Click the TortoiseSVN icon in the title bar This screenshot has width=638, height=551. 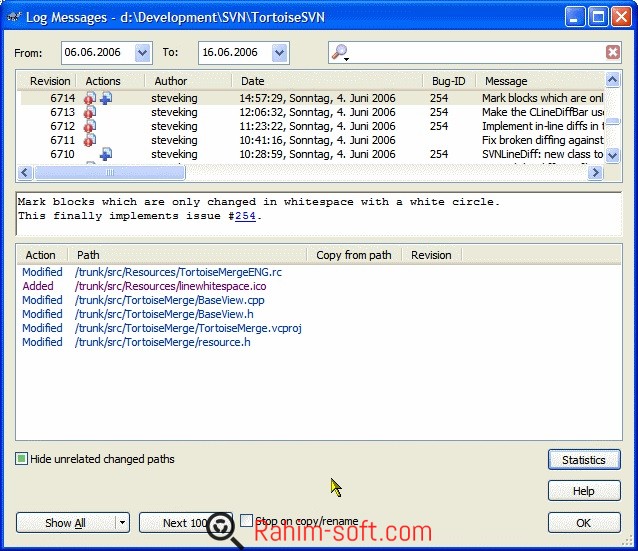15,17
